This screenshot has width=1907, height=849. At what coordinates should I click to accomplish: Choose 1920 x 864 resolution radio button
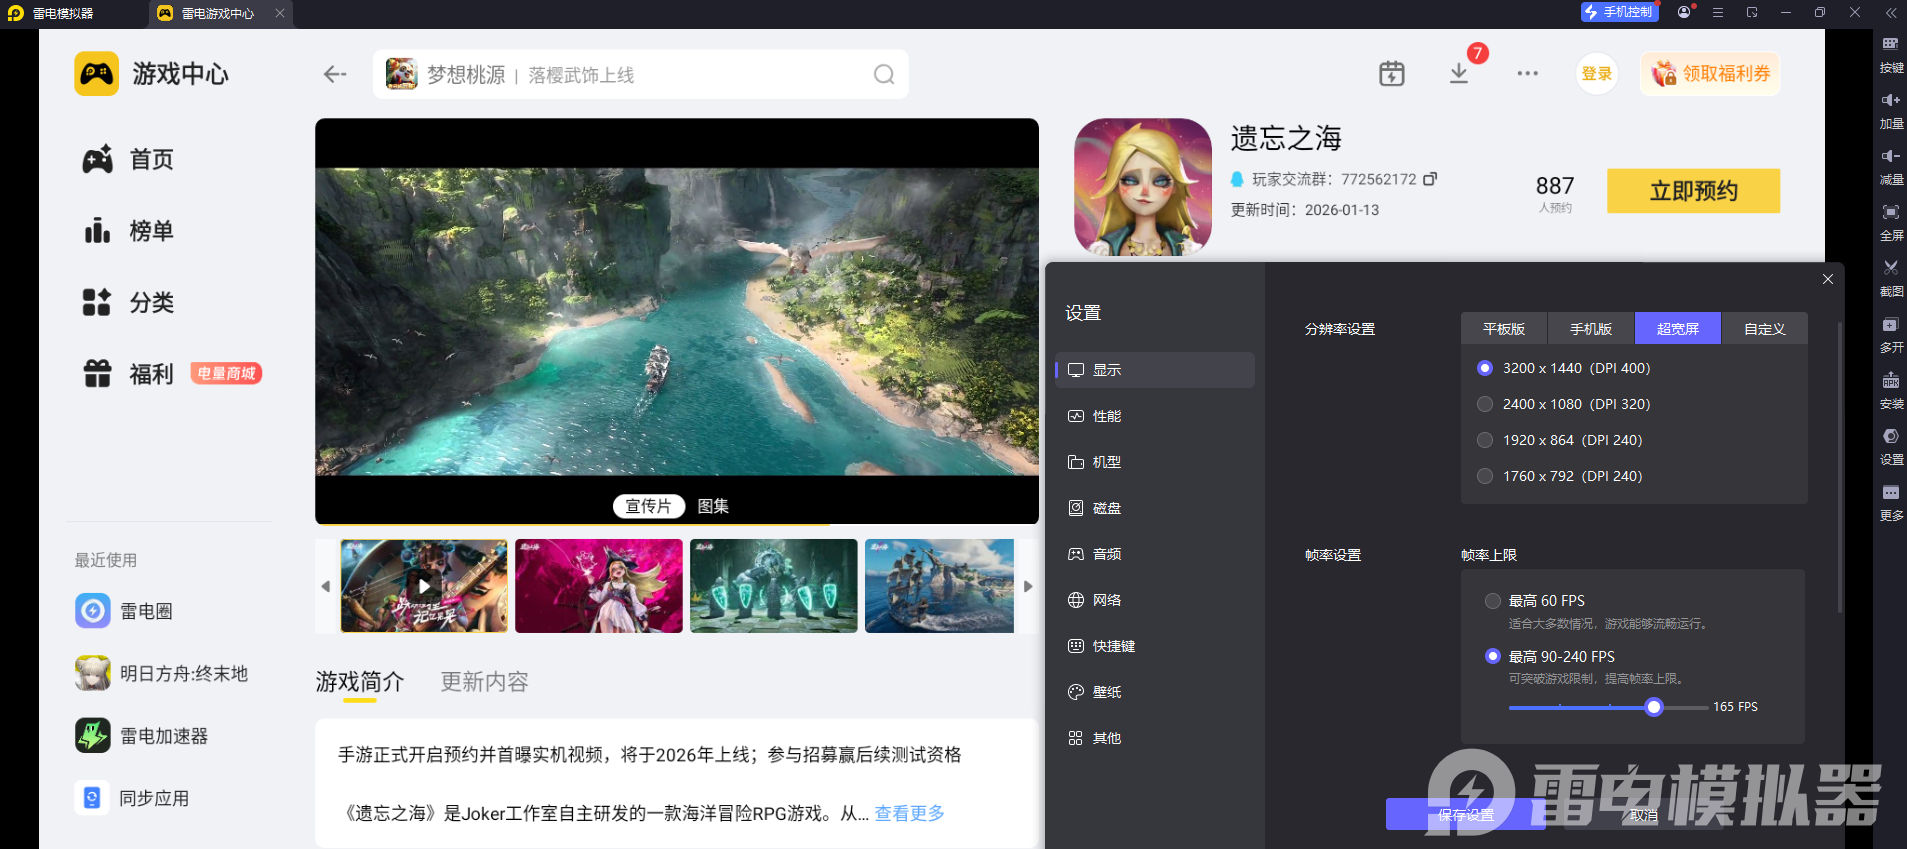click(1485, 440)
